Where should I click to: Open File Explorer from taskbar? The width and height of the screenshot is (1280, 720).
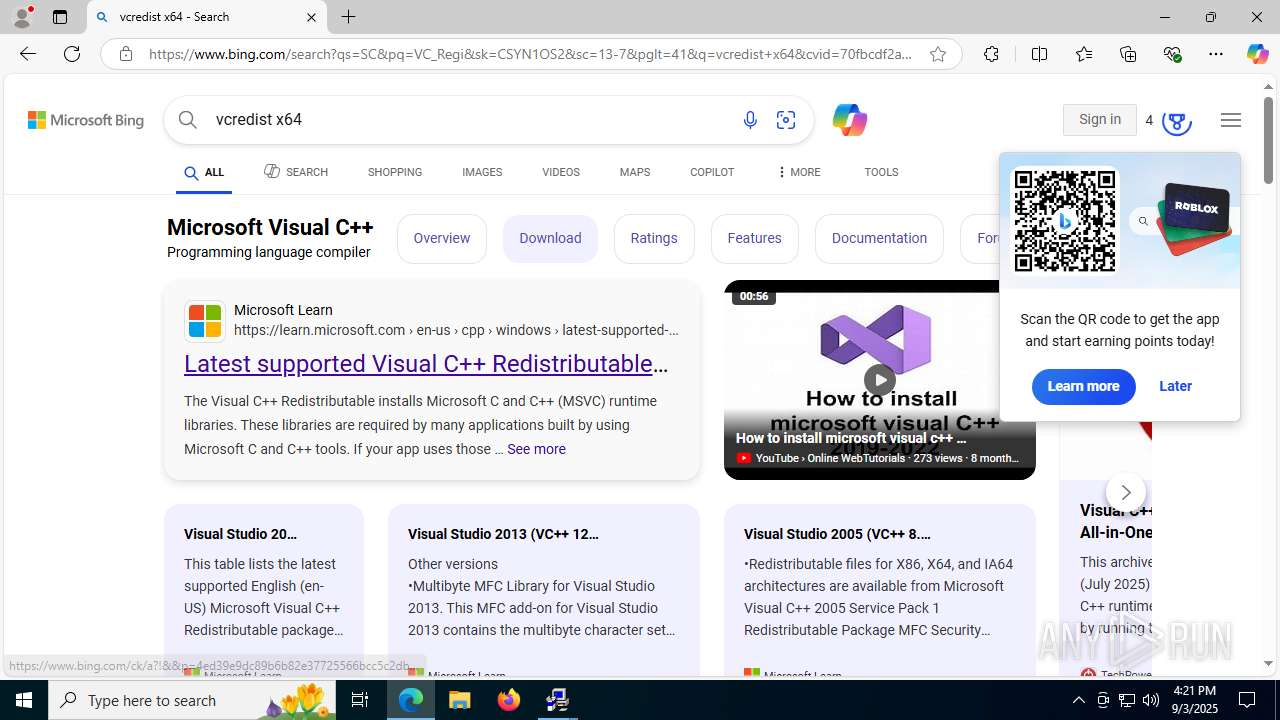pos(460,700)
